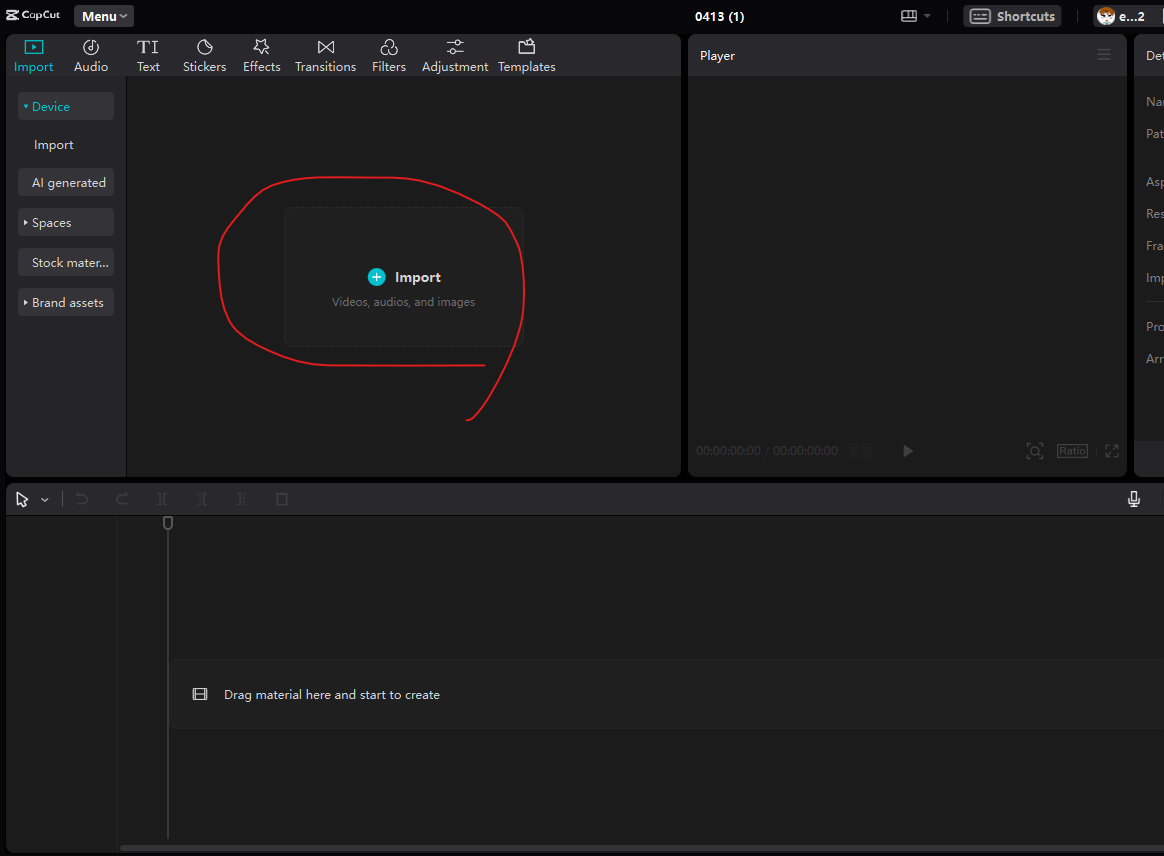Open the Audio panel
Image resolution: width=1164 pixels, height=856 pixels.
pyautogui.click(x=91, y=56)
